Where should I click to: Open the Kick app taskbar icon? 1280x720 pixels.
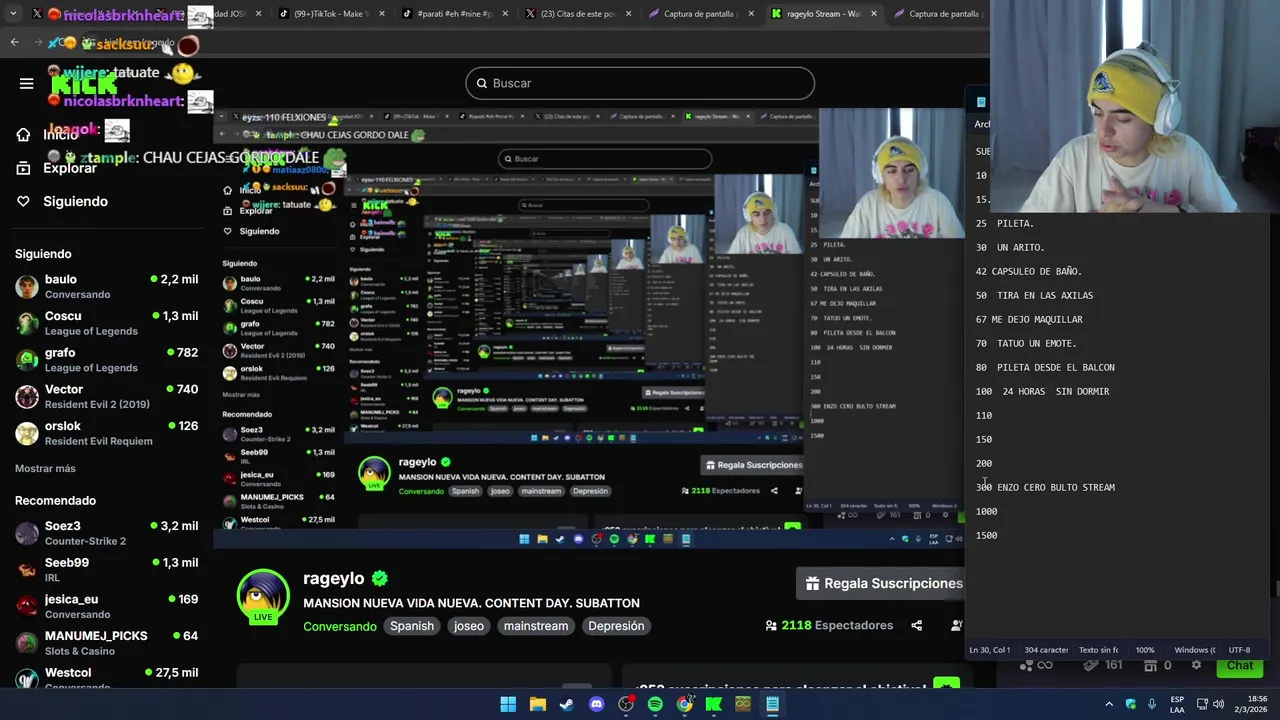[714, 704]
